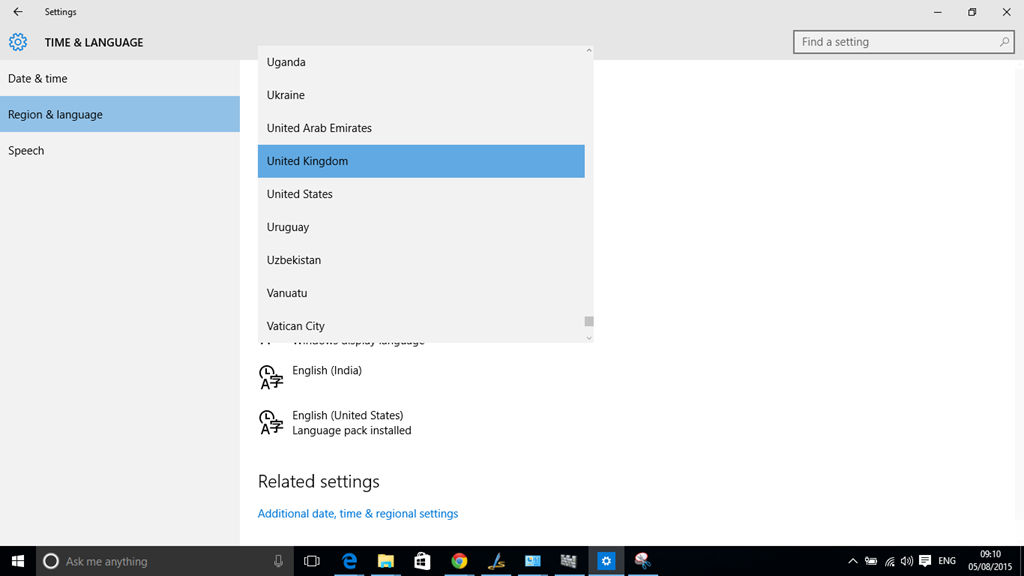Launch Microsoft Edge from the taskbar

349,561
